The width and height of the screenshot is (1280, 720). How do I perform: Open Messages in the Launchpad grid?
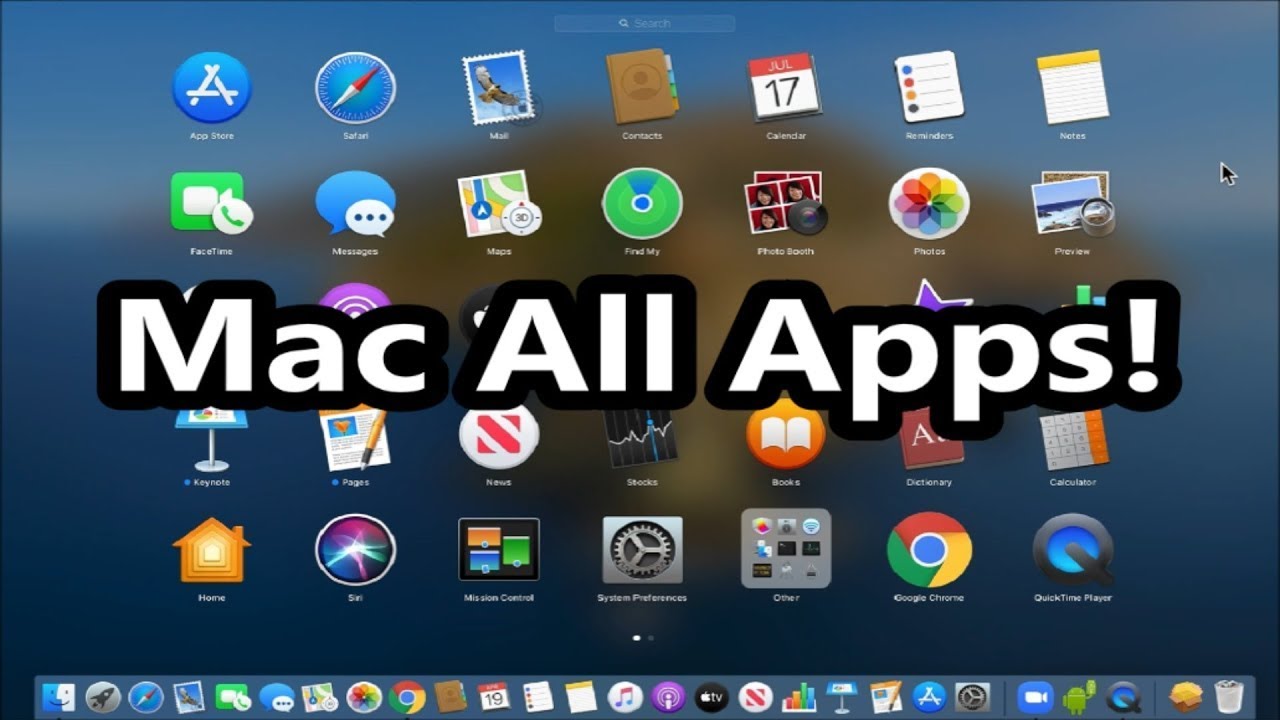[x=355, y=203]
